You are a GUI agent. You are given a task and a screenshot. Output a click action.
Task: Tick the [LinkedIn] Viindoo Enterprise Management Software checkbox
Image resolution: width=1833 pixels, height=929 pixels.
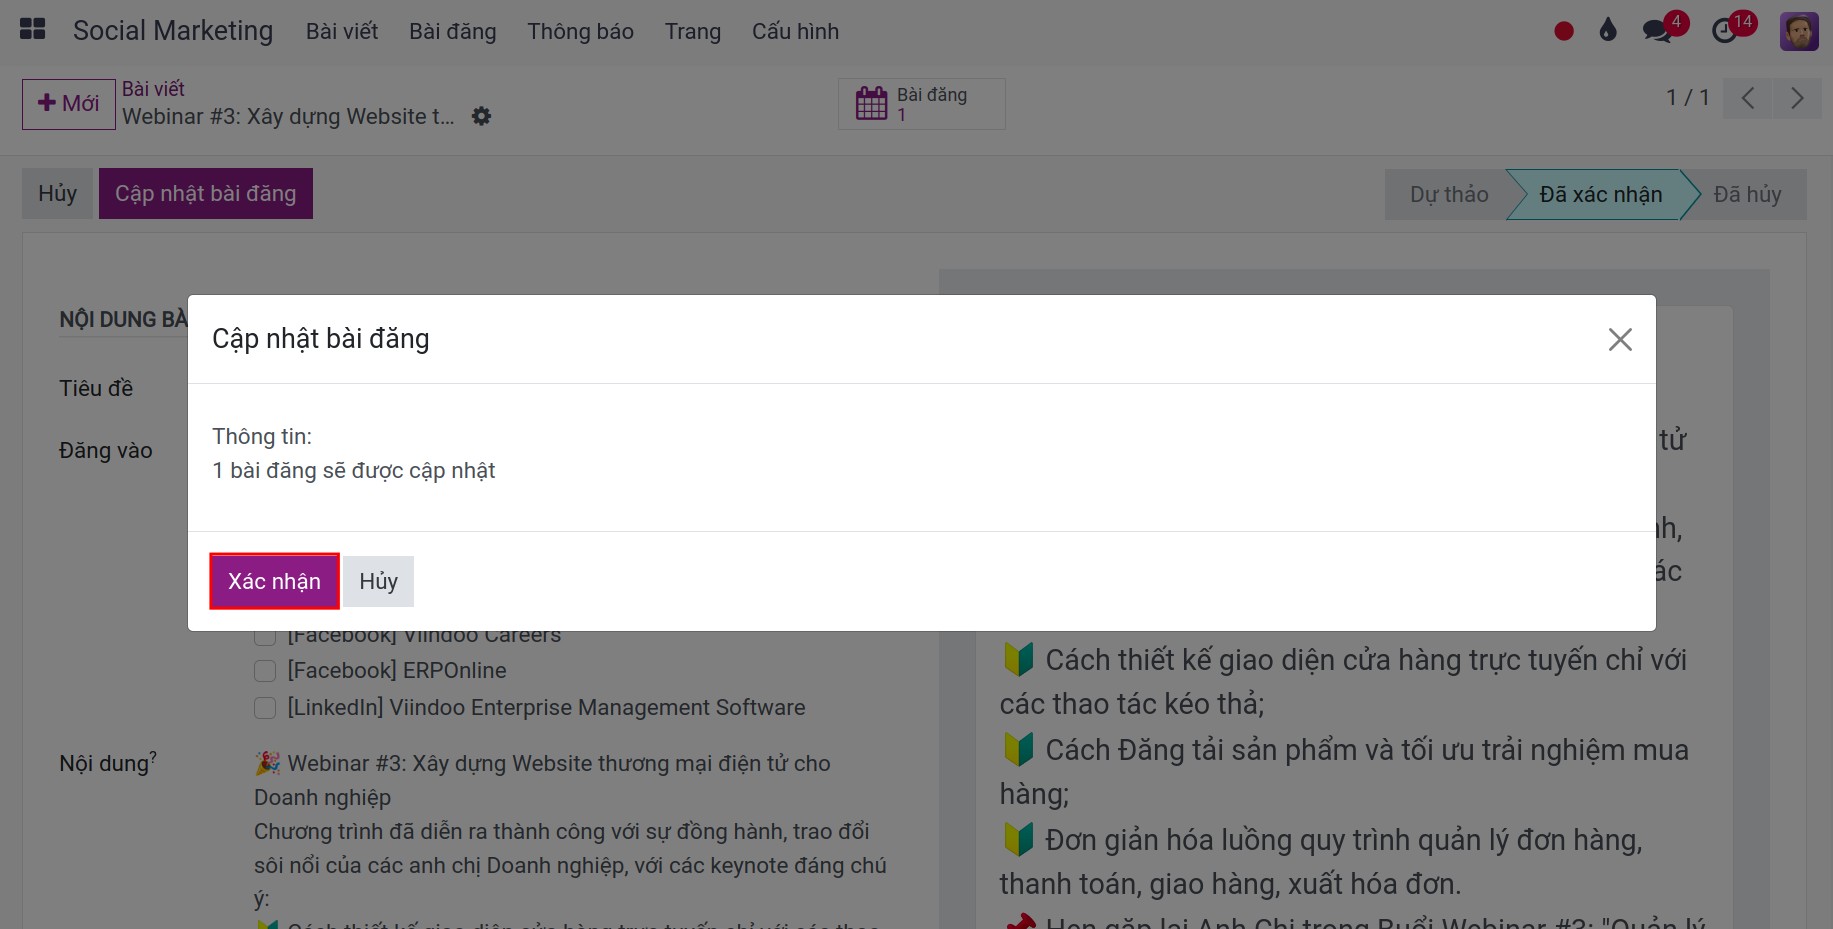point(265,708)
